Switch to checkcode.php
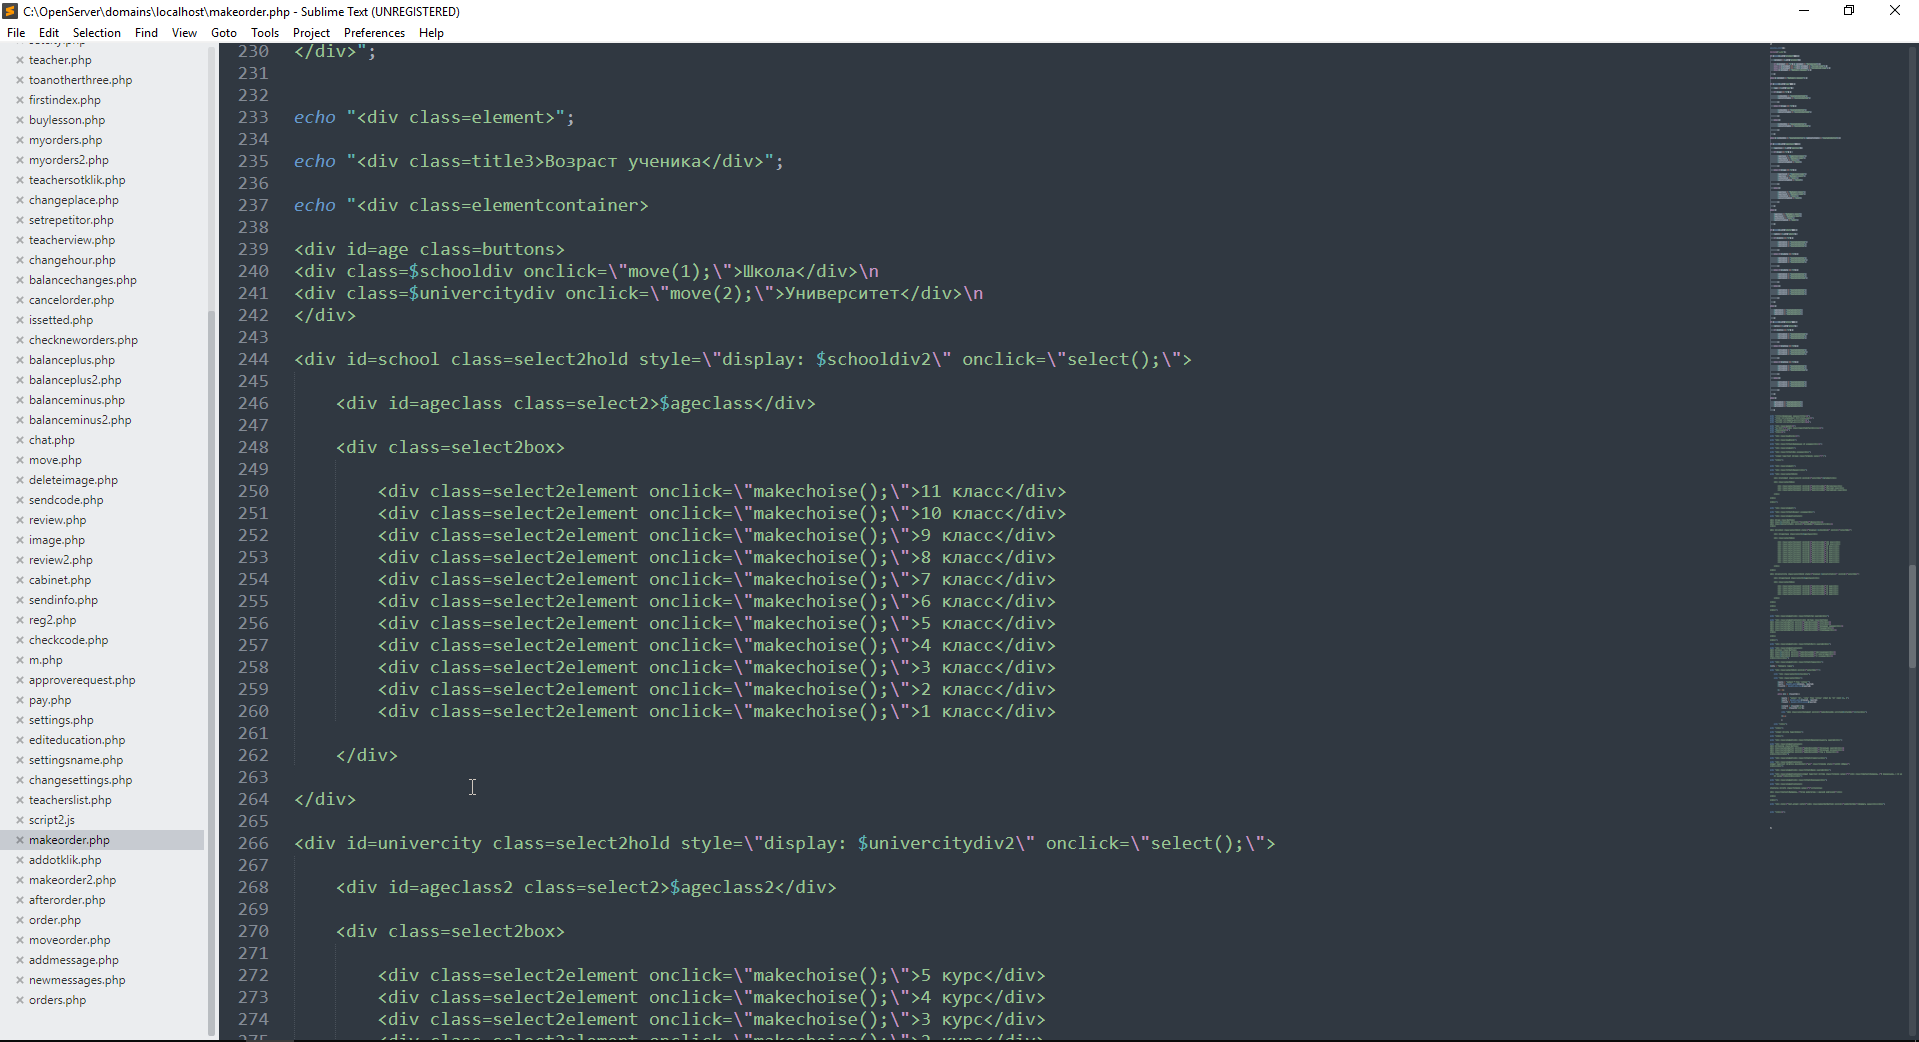The height and width of the screenshot is (1042, 1919). click(68, 640)
